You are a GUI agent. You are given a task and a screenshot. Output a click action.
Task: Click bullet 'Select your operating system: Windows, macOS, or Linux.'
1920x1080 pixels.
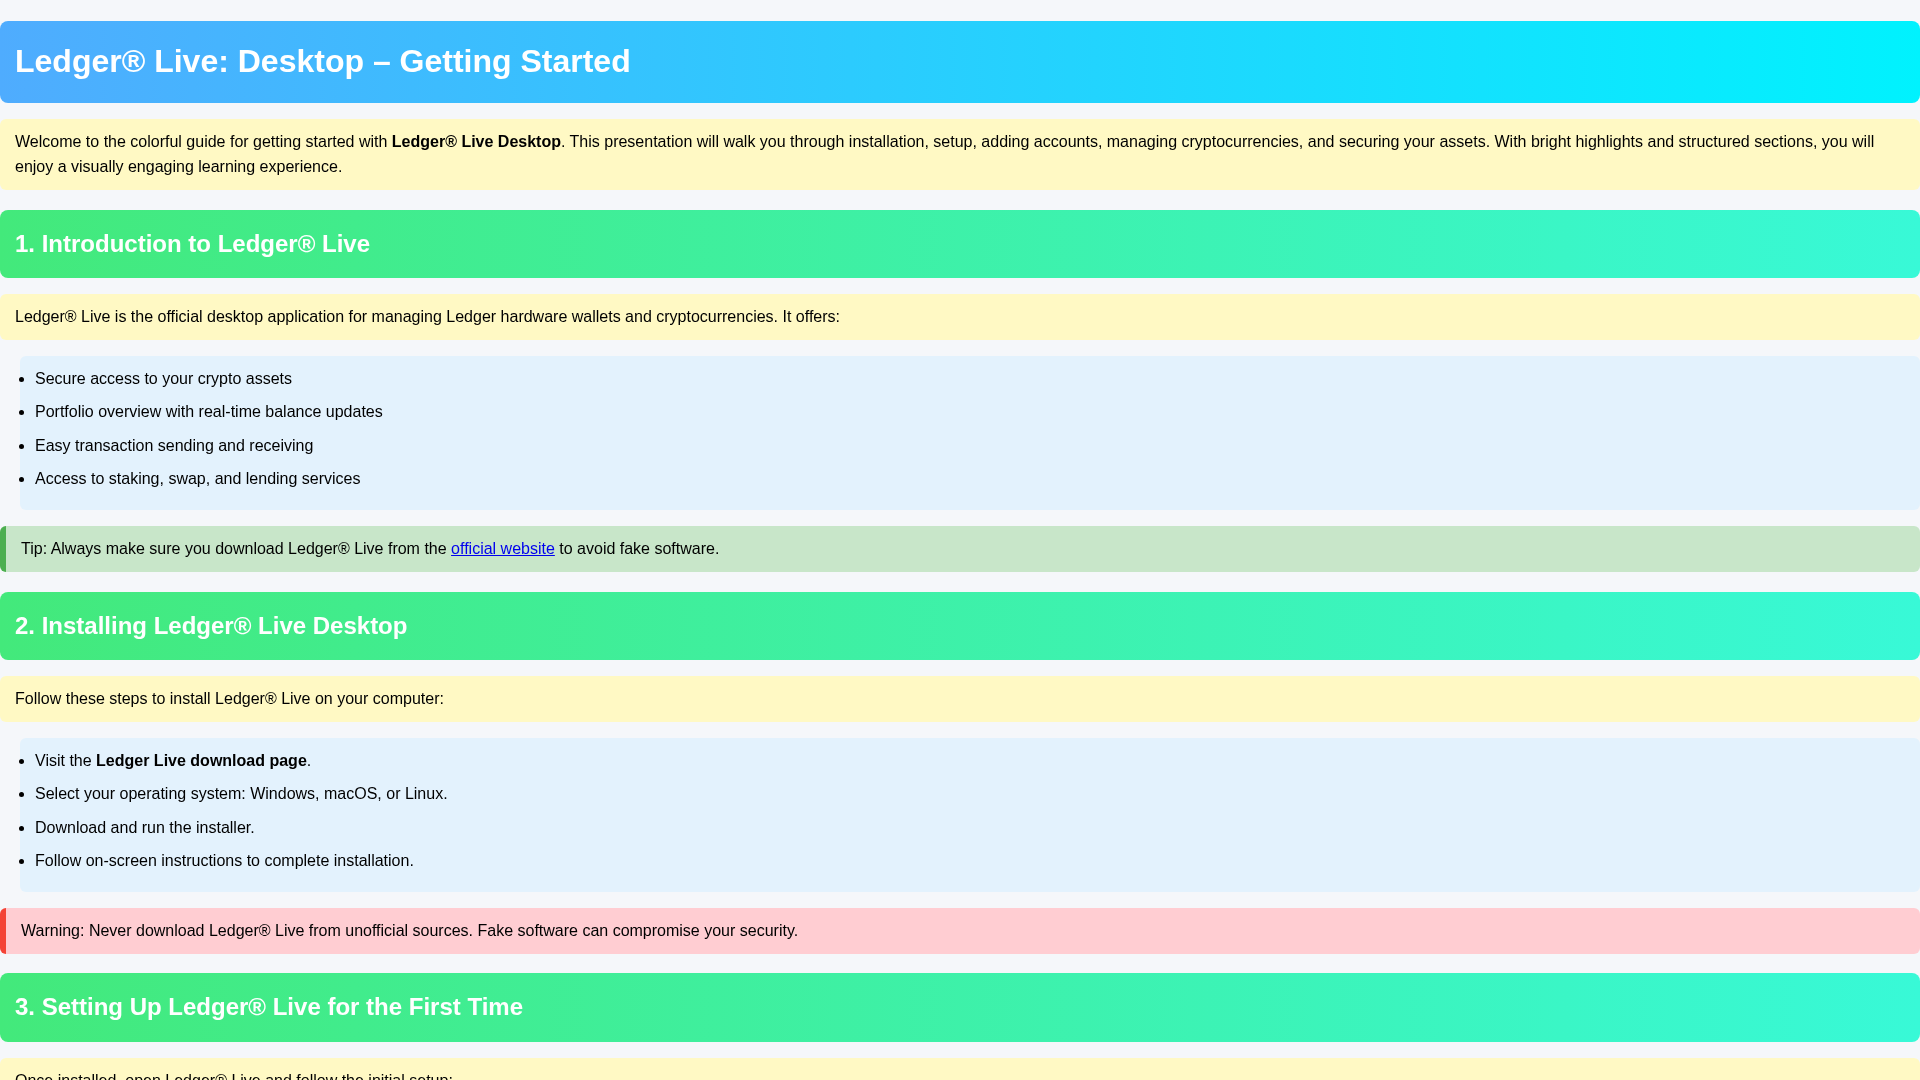[241, 794]
